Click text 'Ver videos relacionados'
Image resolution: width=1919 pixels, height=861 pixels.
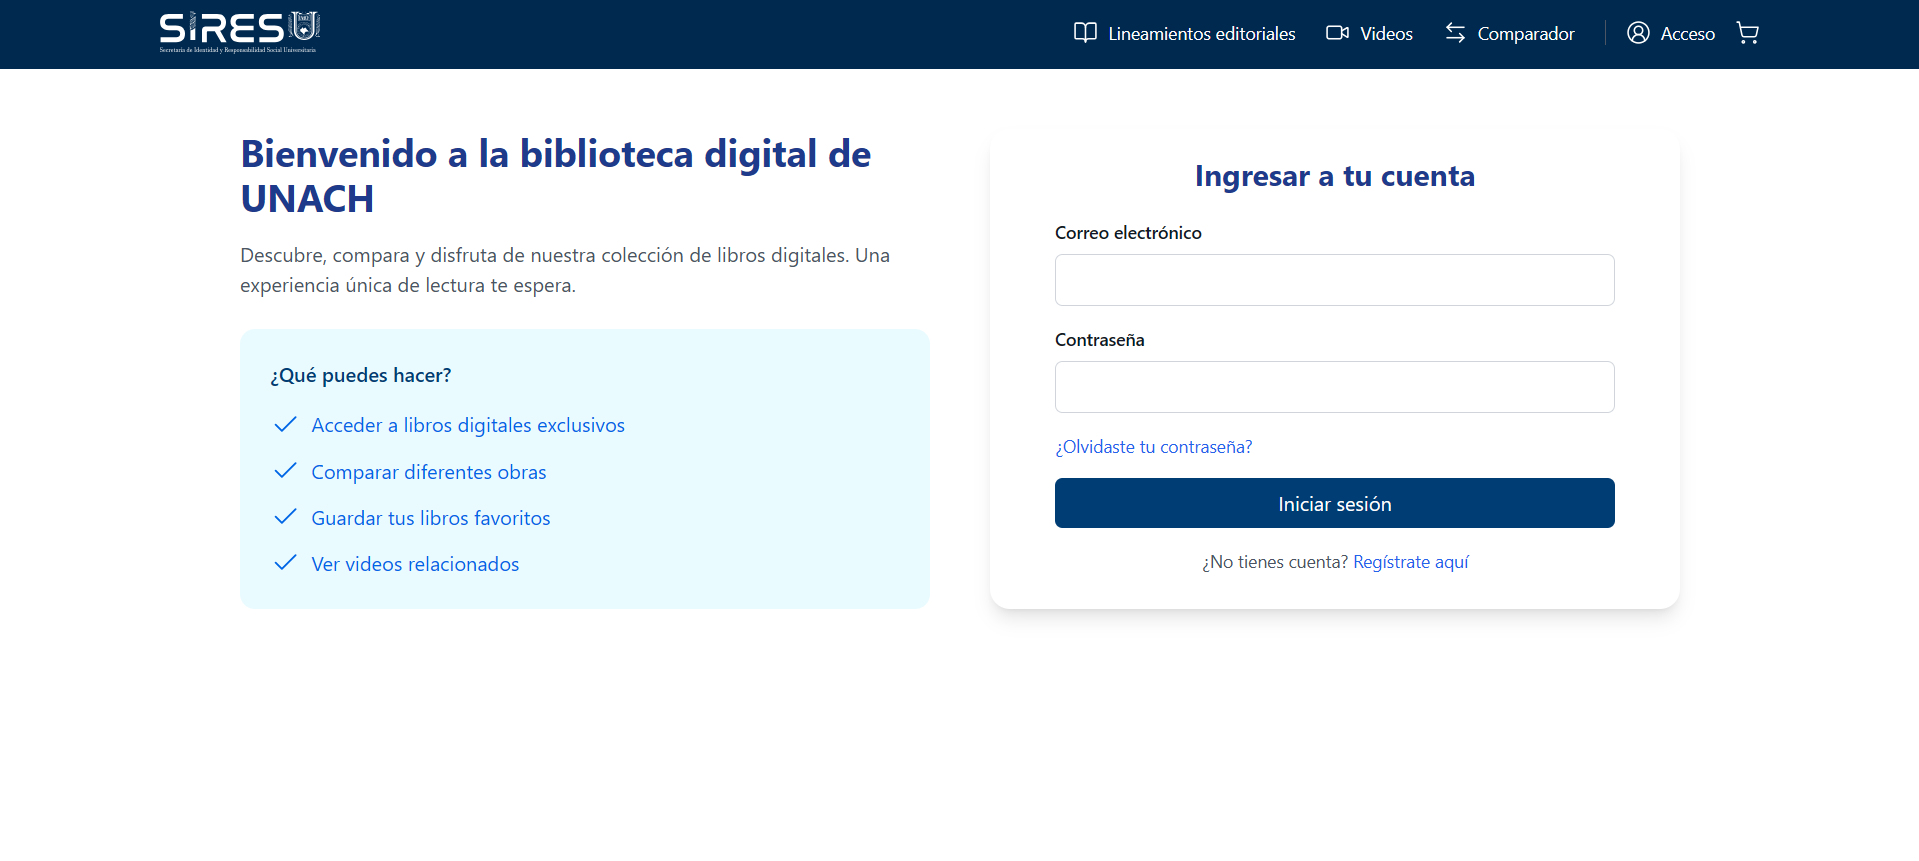pos(415,564)
